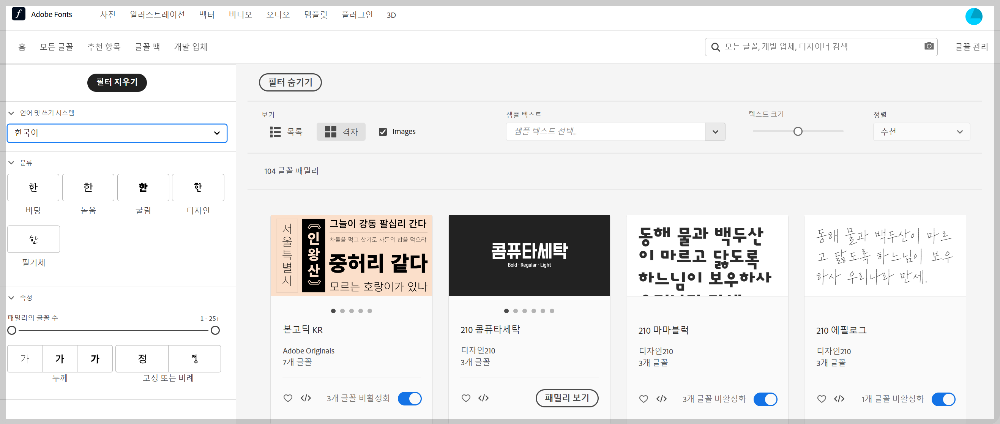Click the 필터 숨기기 button

point(290,82)
